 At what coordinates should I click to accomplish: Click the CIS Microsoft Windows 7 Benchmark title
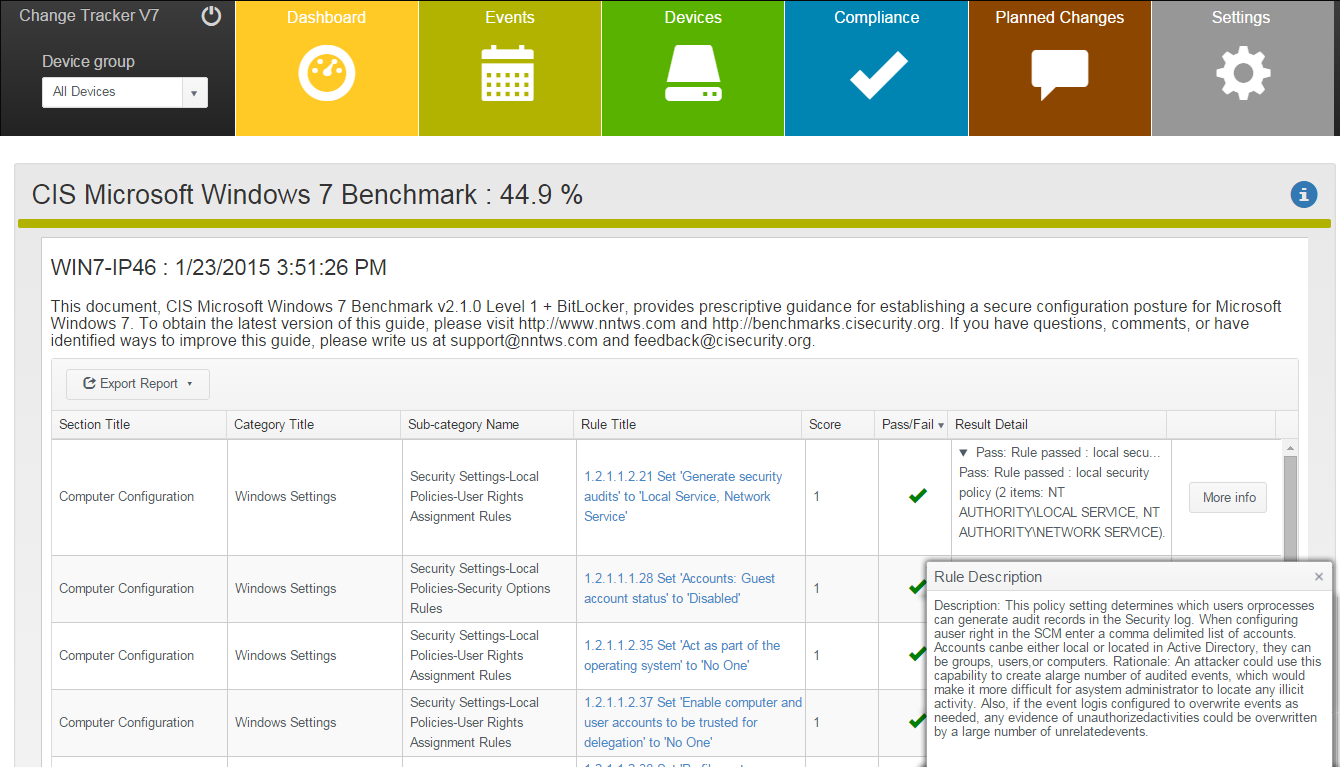(307, 194)
